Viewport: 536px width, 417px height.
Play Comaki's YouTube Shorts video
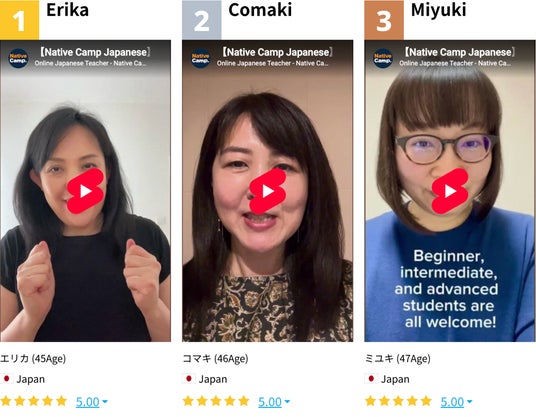[268, 191]
